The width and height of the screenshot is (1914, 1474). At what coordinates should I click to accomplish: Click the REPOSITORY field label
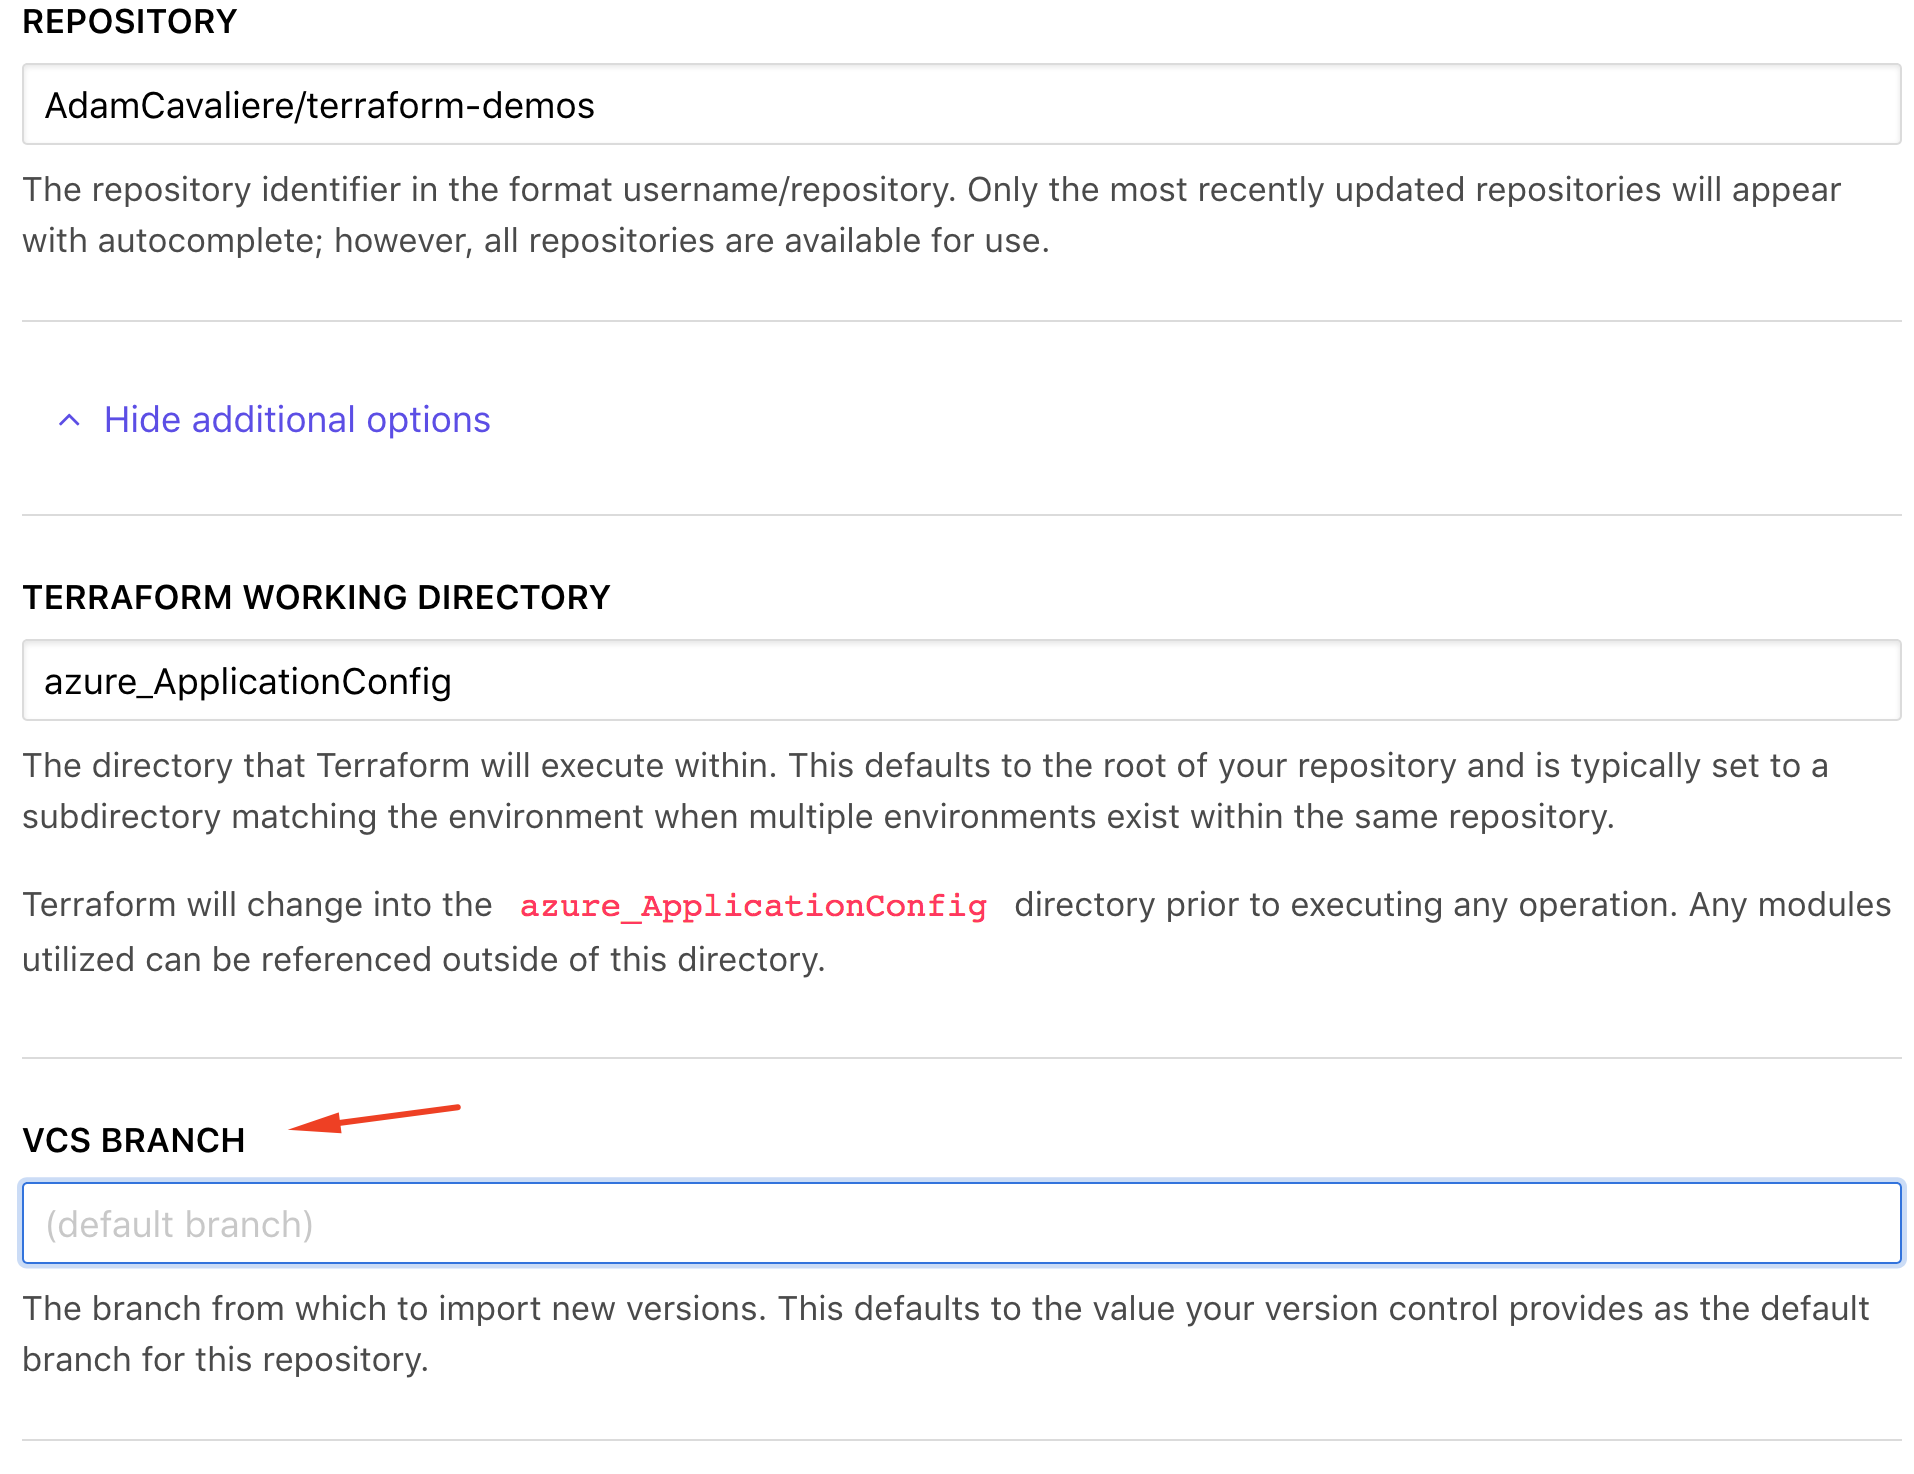pos(130,22)
